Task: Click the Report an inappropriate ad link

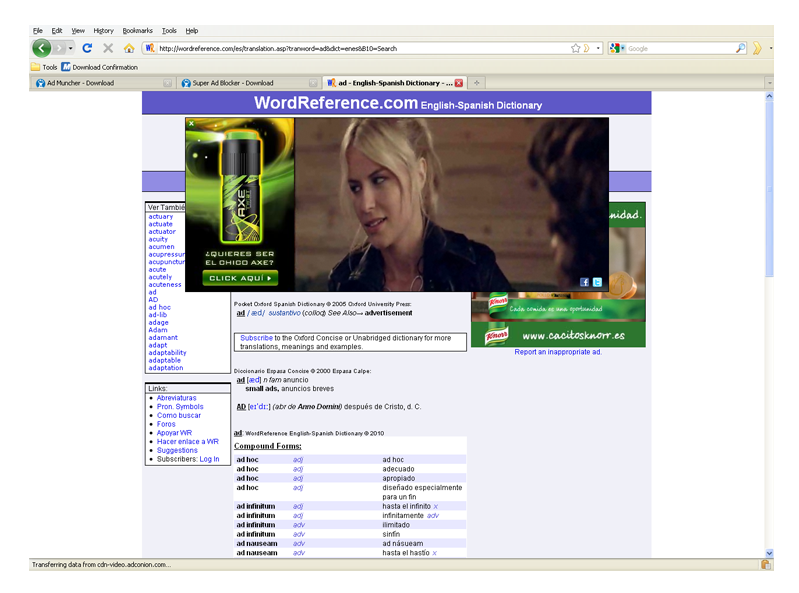Action: [x=558, y=352]
